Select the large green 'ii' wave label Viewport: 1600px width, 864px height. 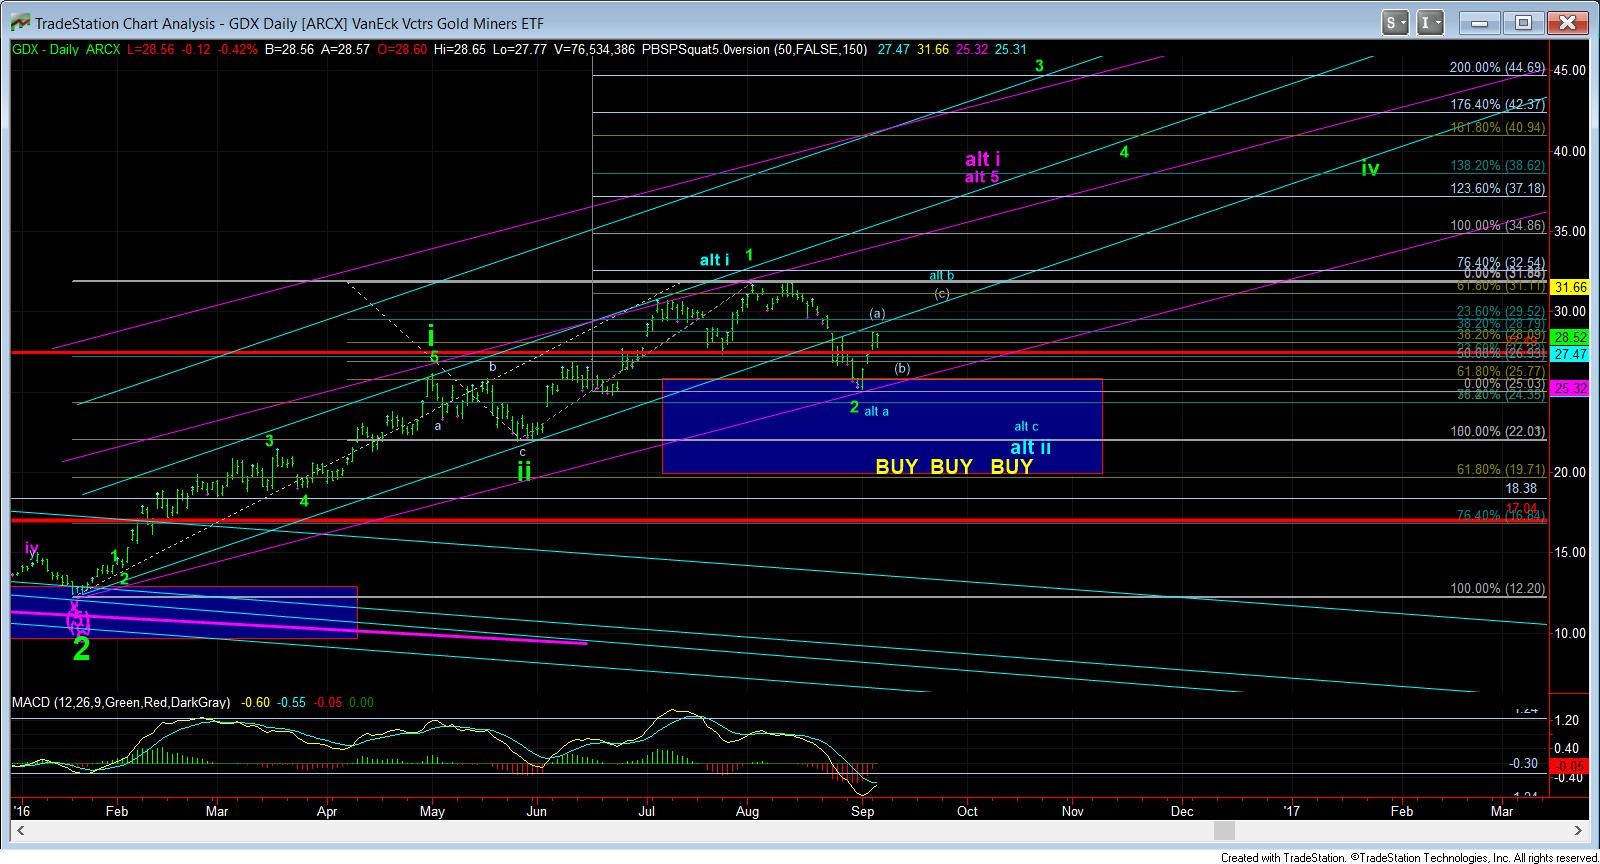pyautogui.click(x=524, y=470)
